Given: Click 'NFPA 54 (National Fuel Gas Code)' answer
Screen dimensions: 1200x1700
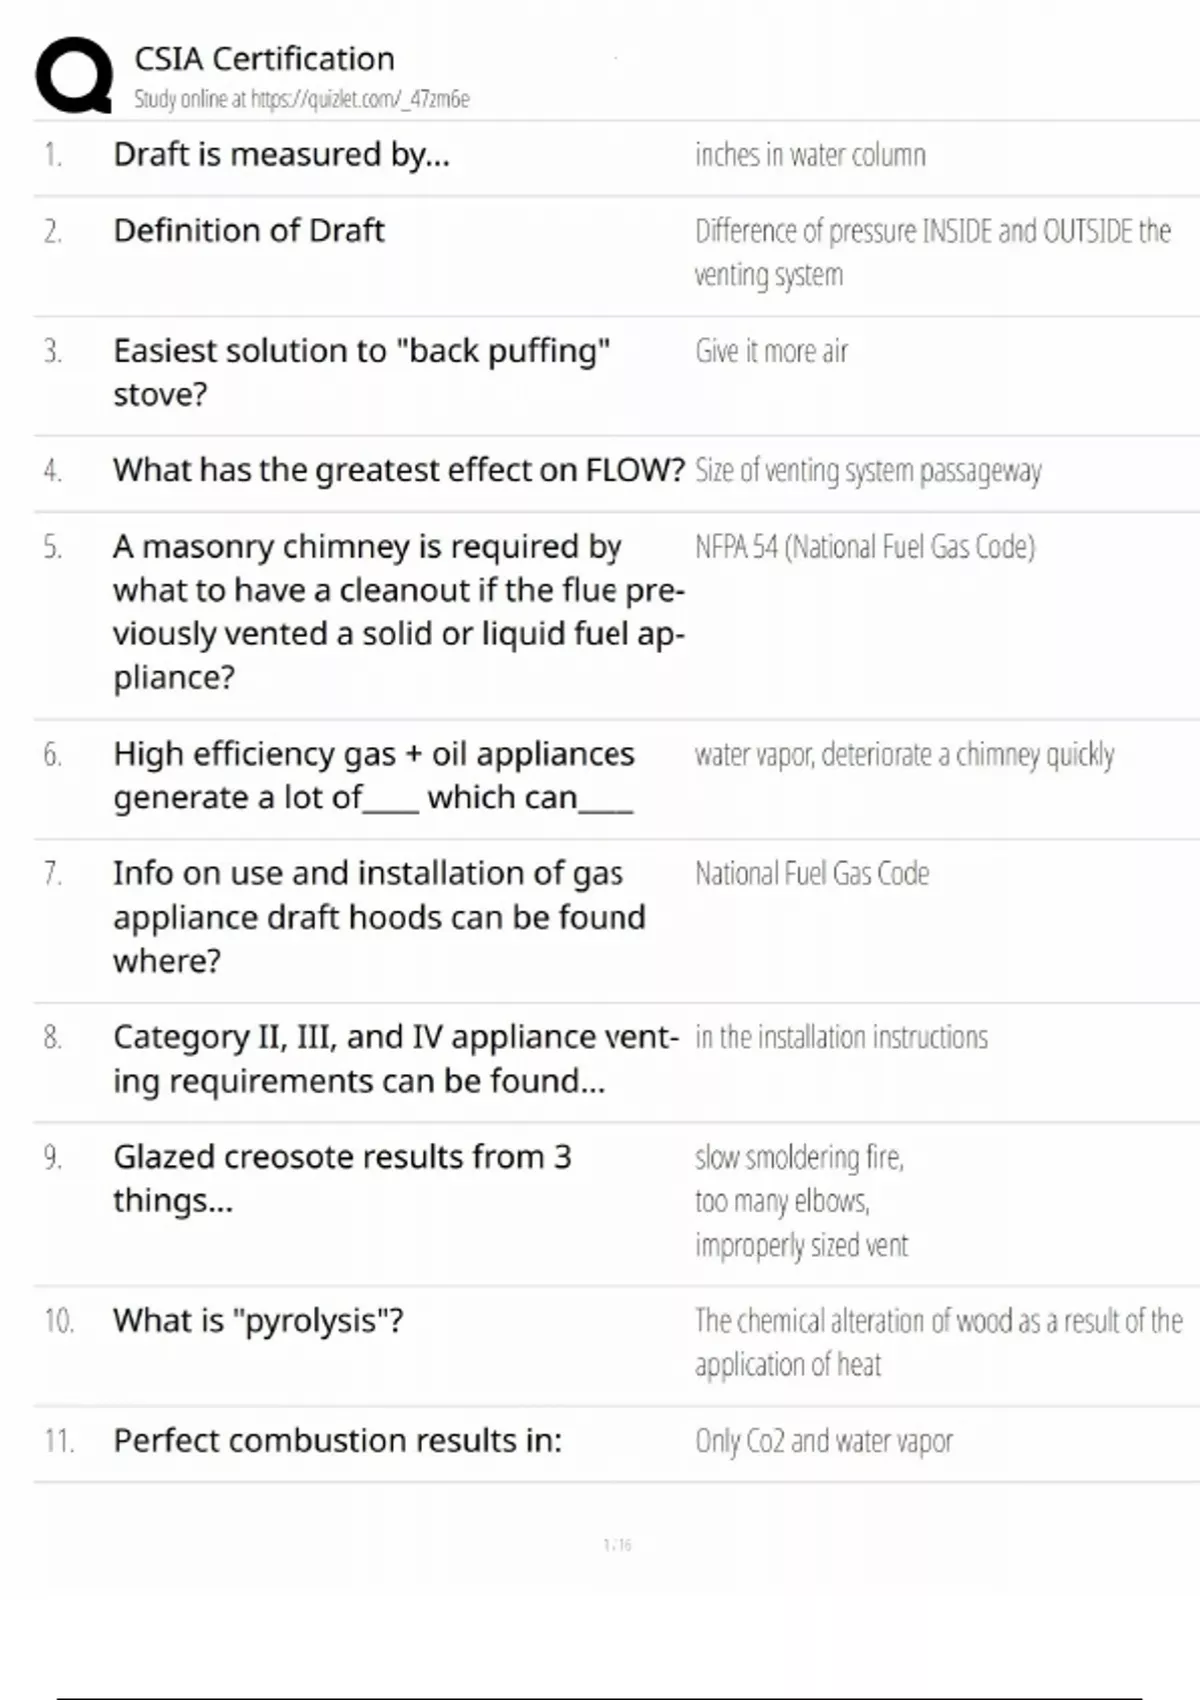Looking at the screenshot, I should coord(865,547).
